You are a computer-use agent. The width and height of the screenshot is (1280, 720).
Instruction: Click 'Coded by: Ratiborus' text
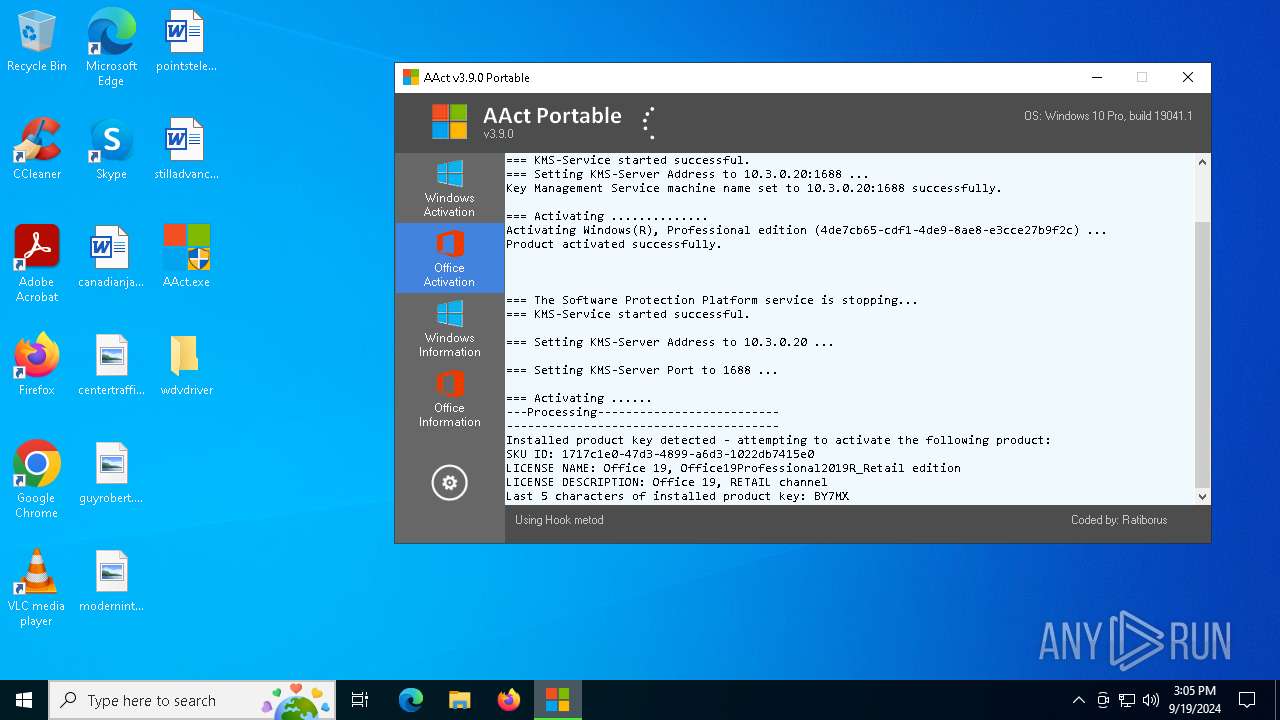(x=1119, y=520)
